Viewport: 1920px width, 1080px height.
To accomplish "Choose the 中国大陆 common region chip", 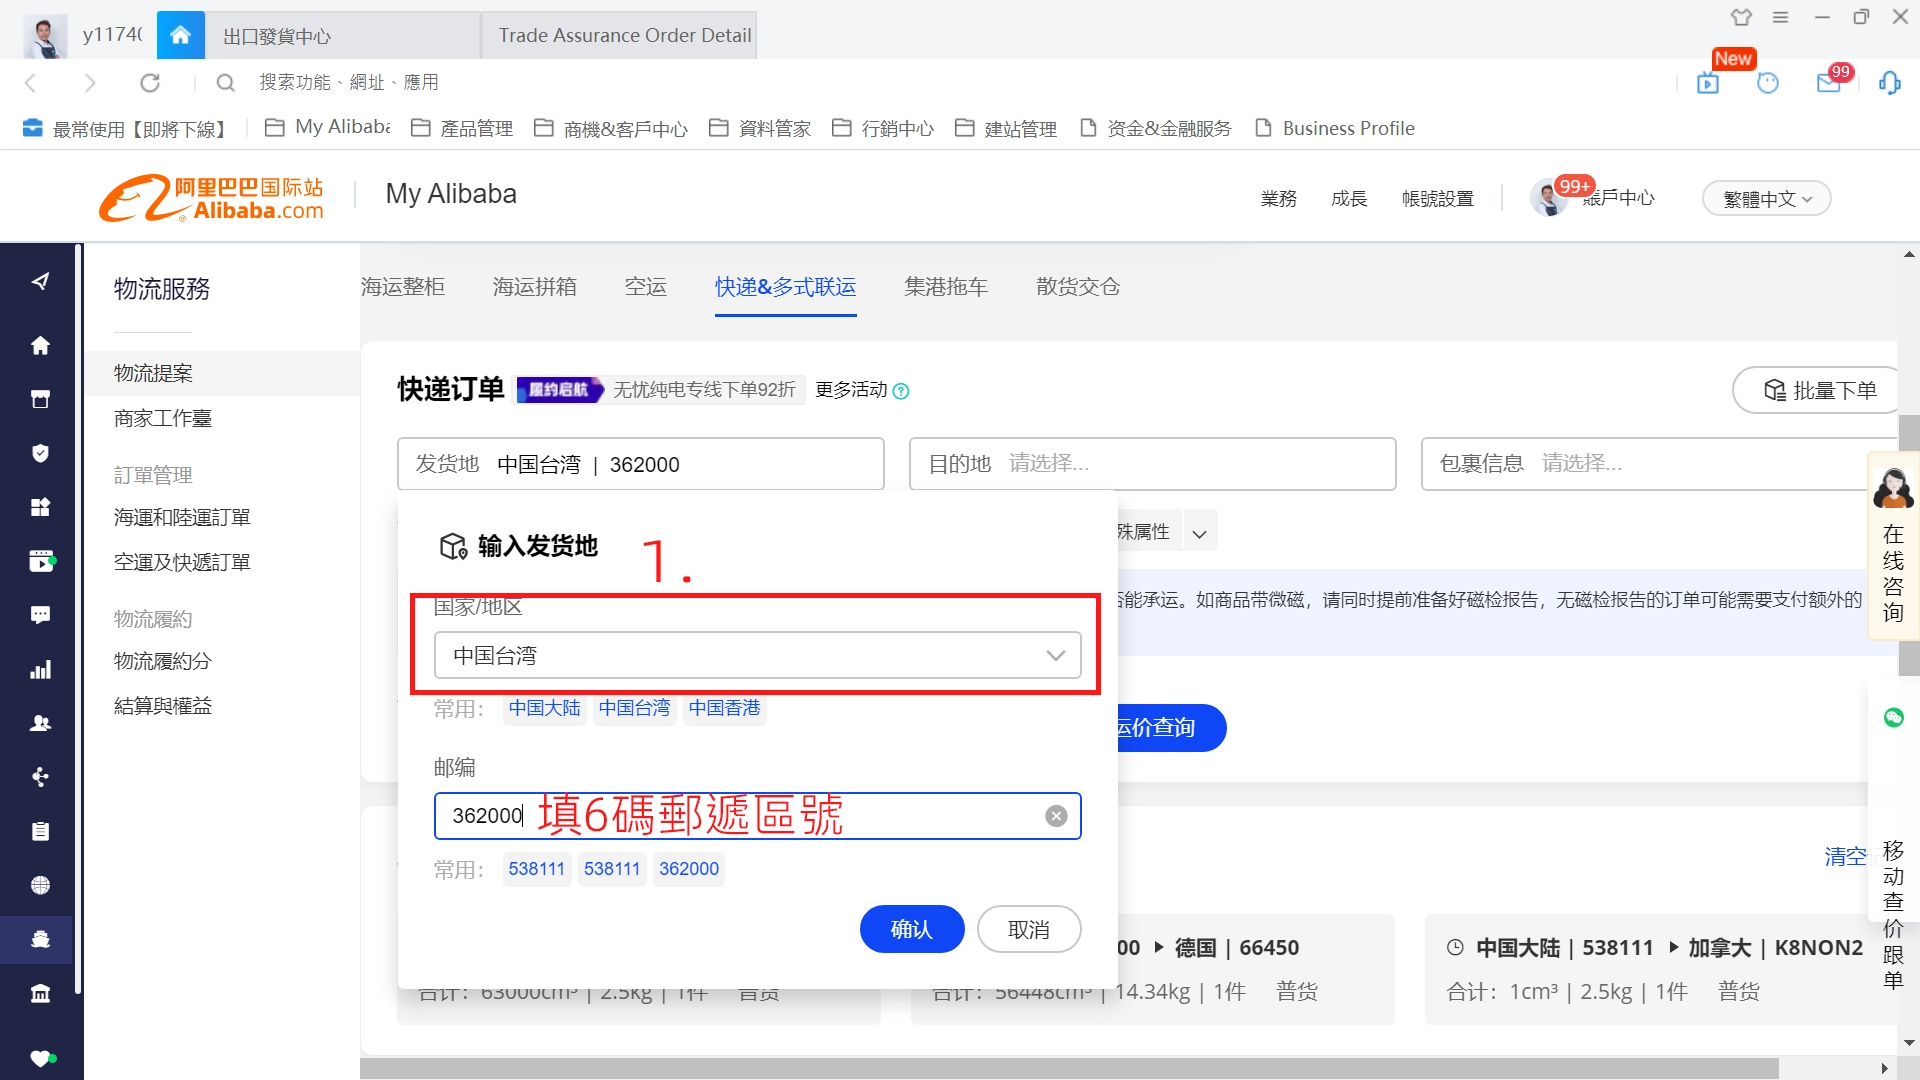I will click(544, 708).
